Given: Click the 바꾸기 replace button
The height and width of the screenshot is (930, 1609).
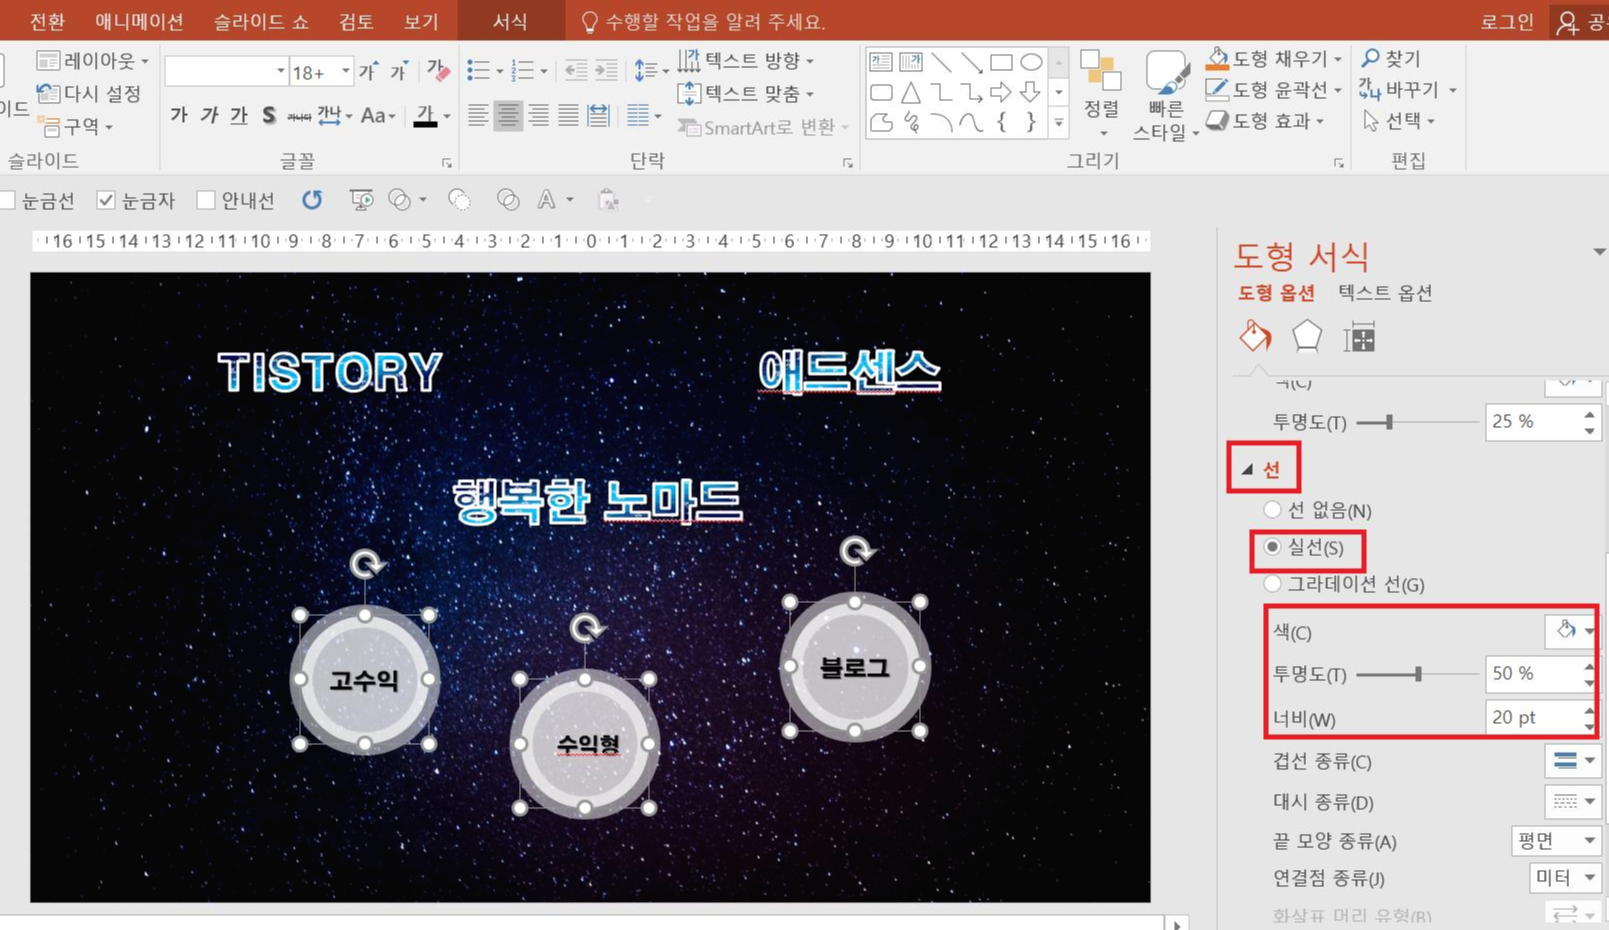Looking at the screenshot, I should 1407,90.
